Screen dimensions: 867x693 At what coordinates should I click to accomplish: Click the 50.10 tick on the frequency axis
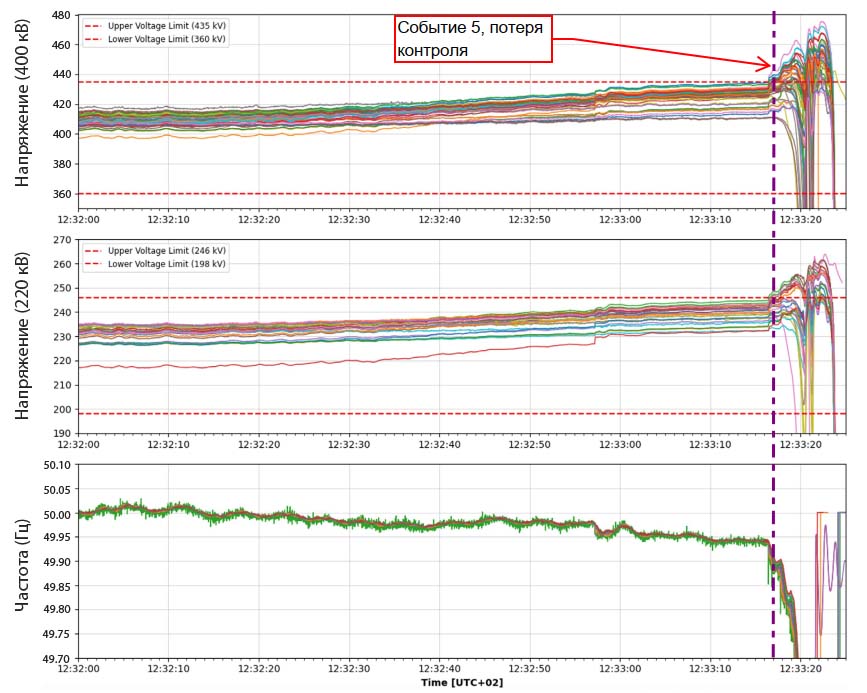[54, 466]
